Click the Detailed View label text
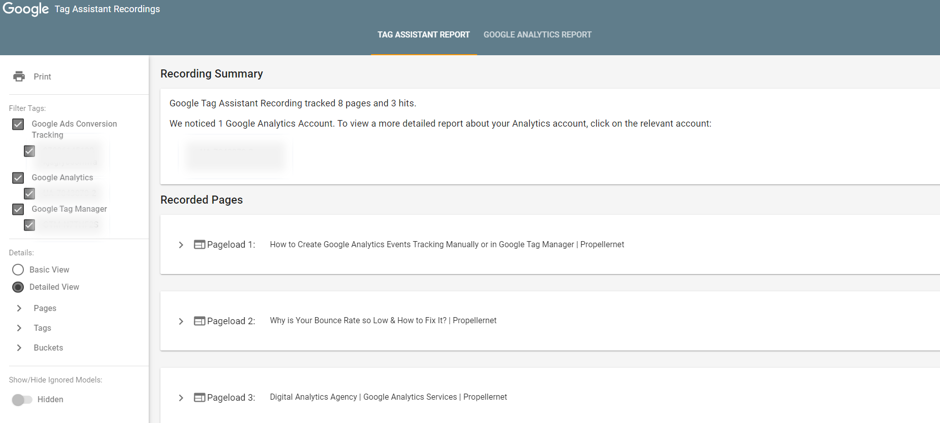Screen dimensions: 940x423 click(54, 287)
